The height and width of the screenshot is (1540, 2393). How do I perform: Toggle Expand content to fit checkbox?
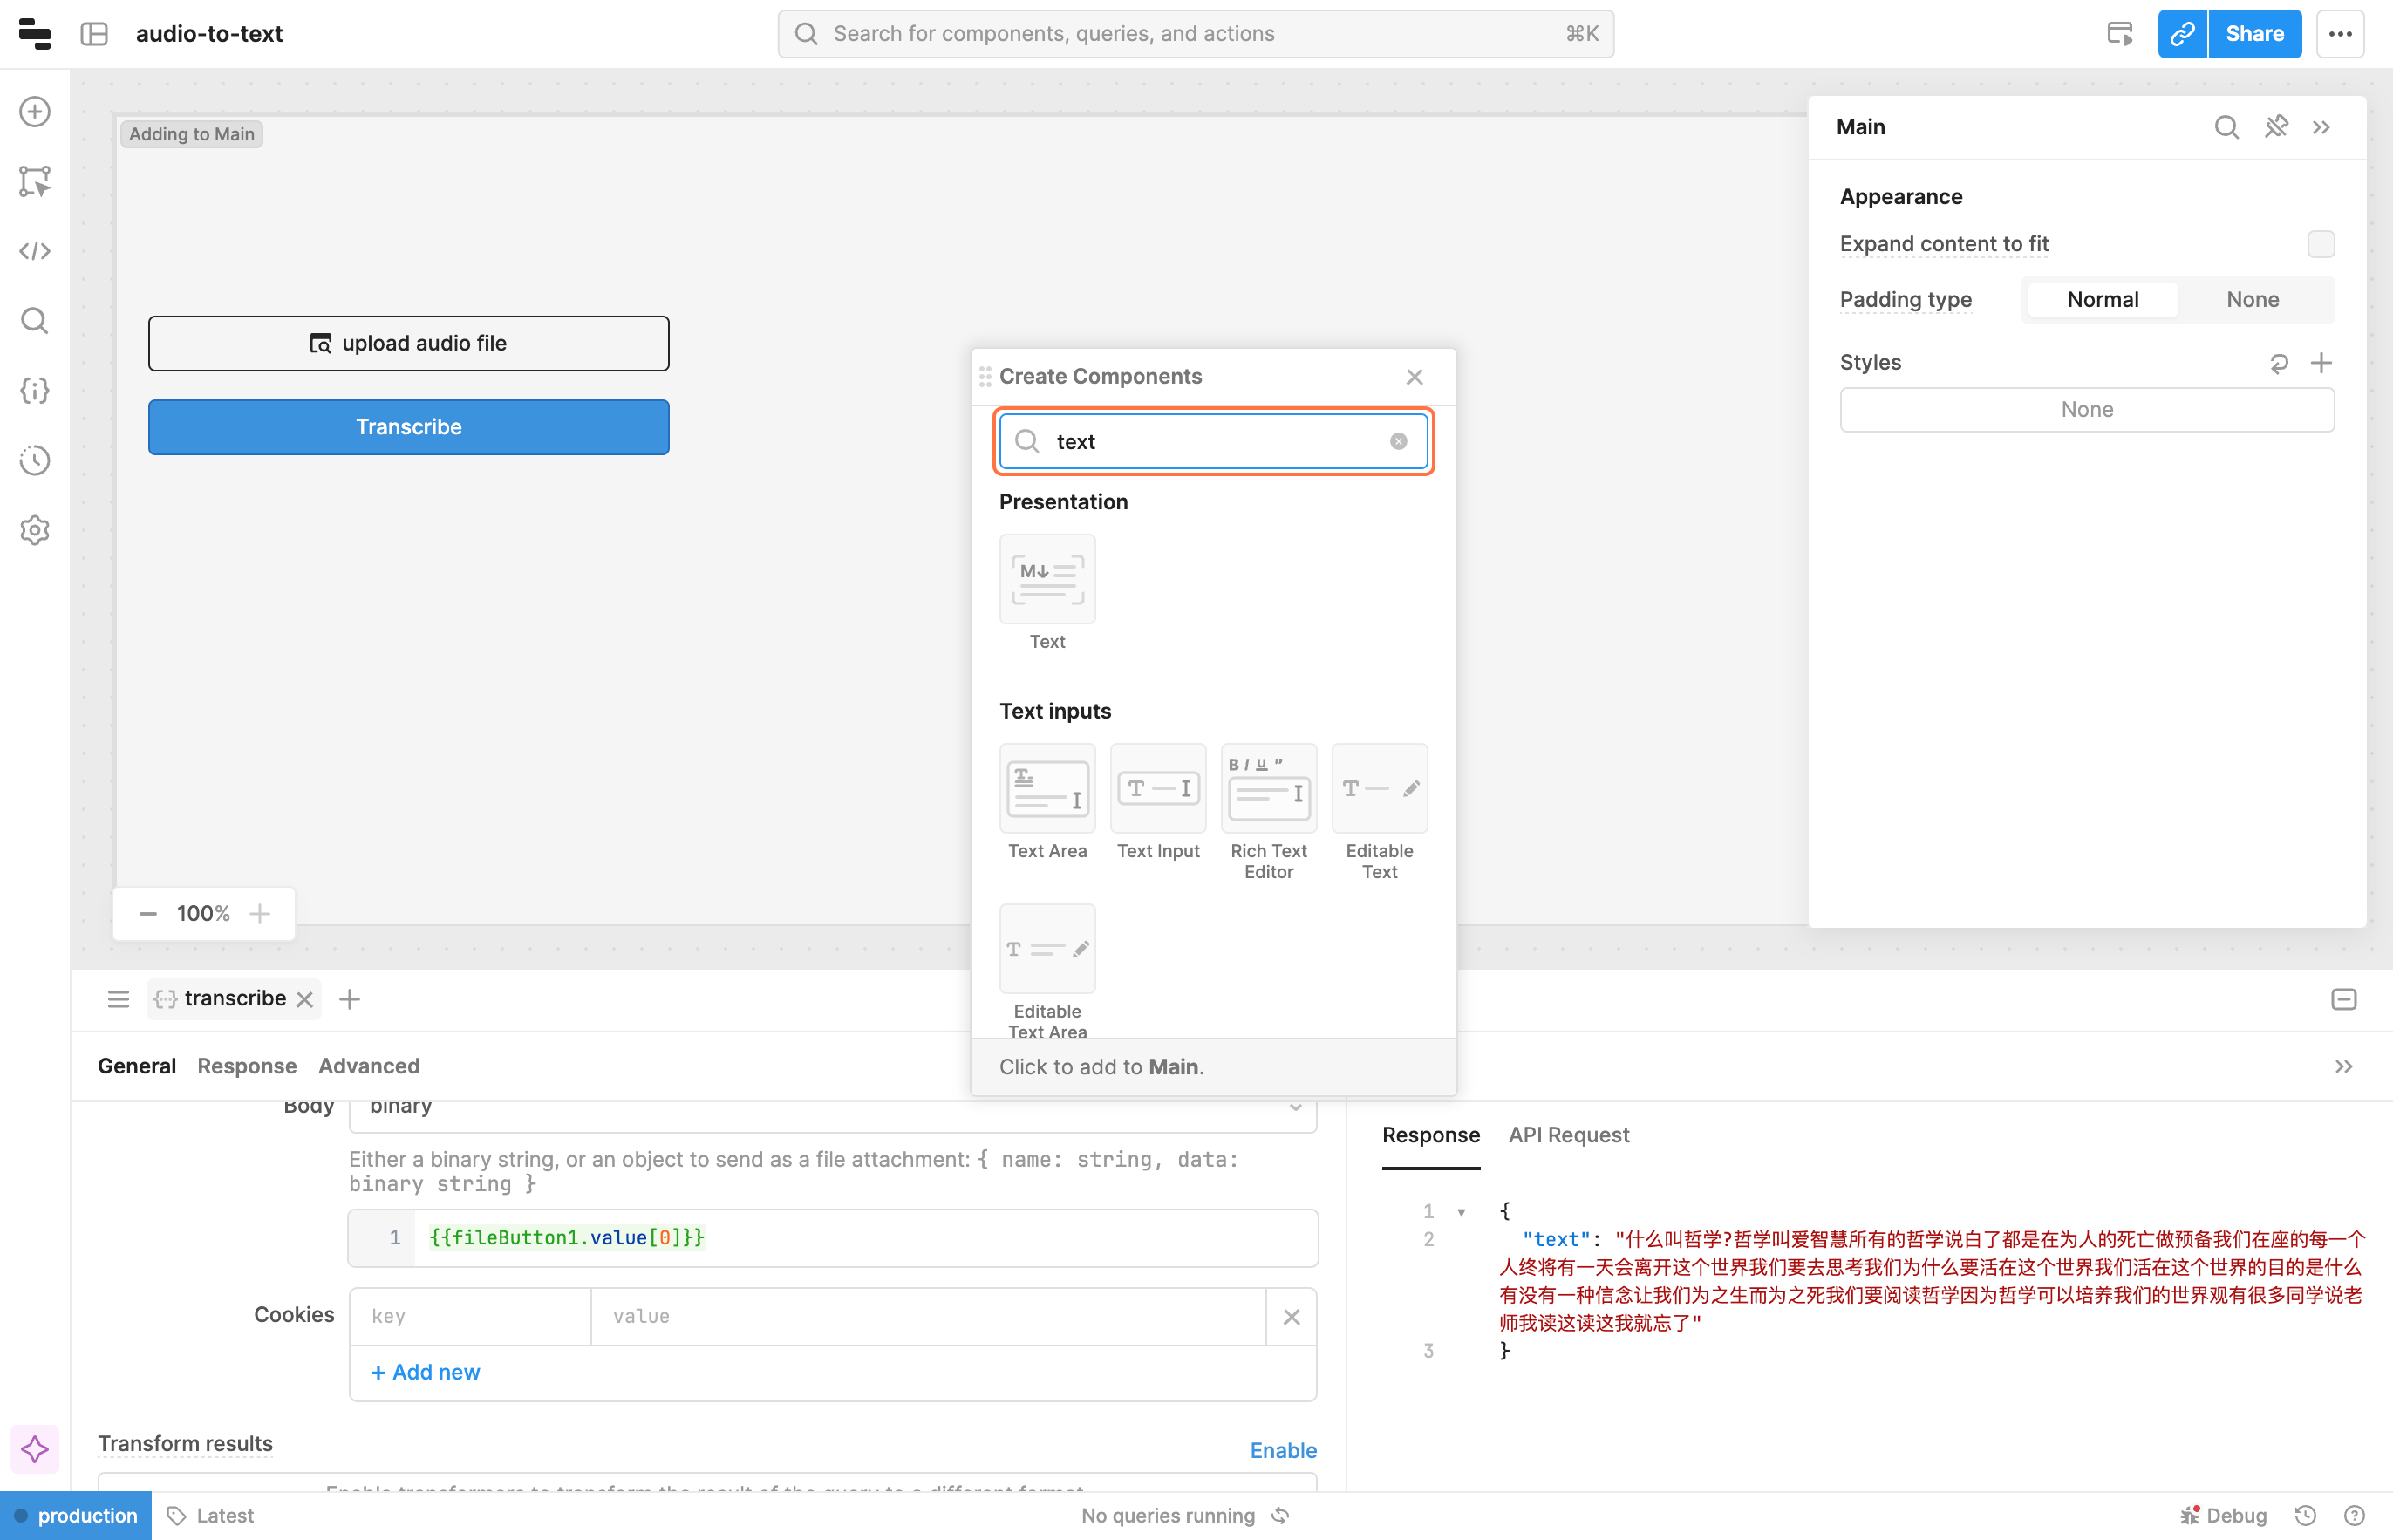click(2320, 244)
